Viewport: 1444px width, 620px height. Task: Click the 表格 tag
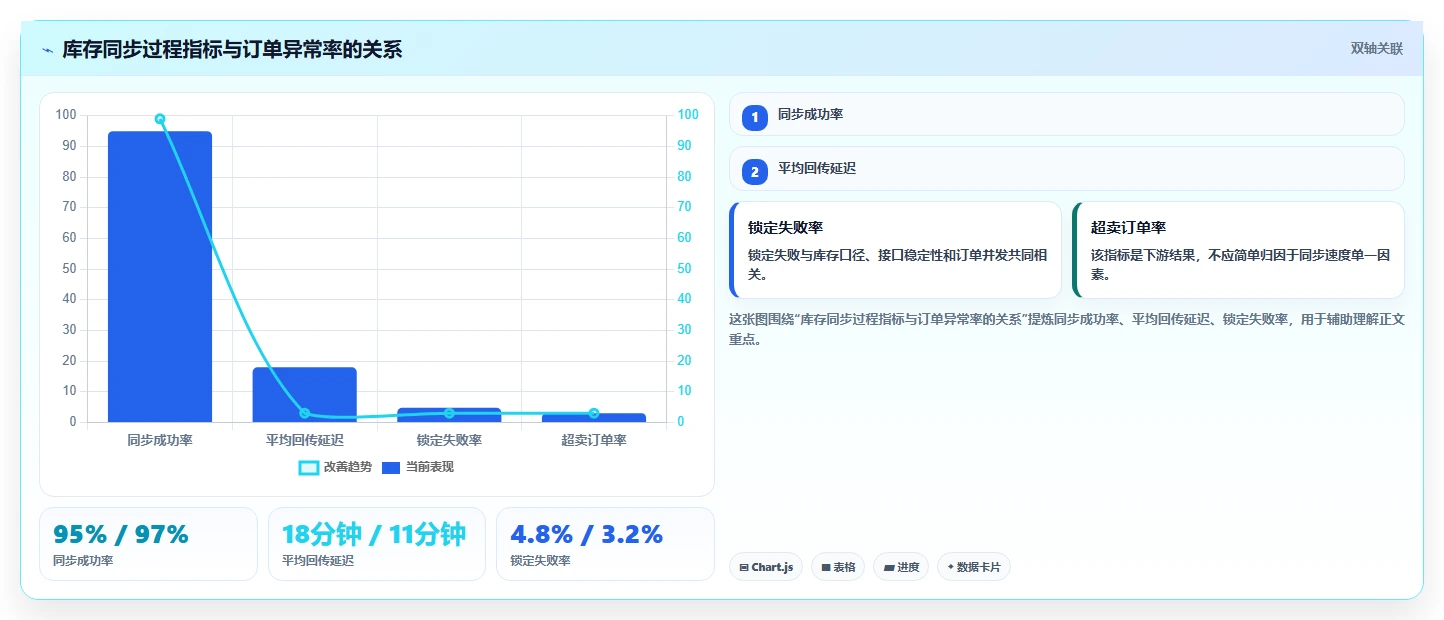[x=838, y=567]
